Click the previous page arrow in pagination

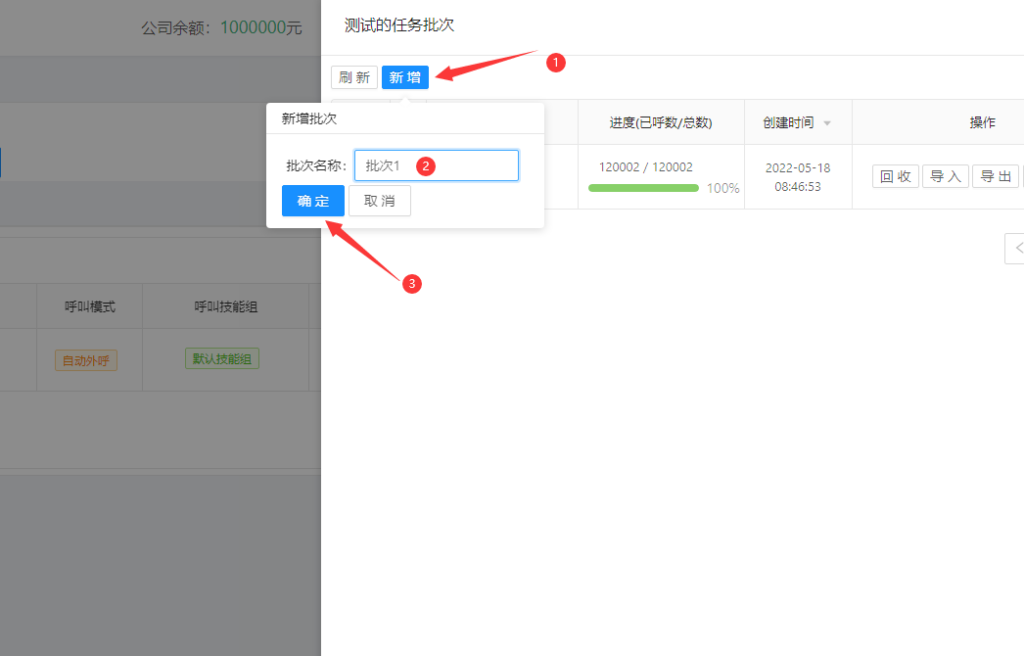[1015, 248]
